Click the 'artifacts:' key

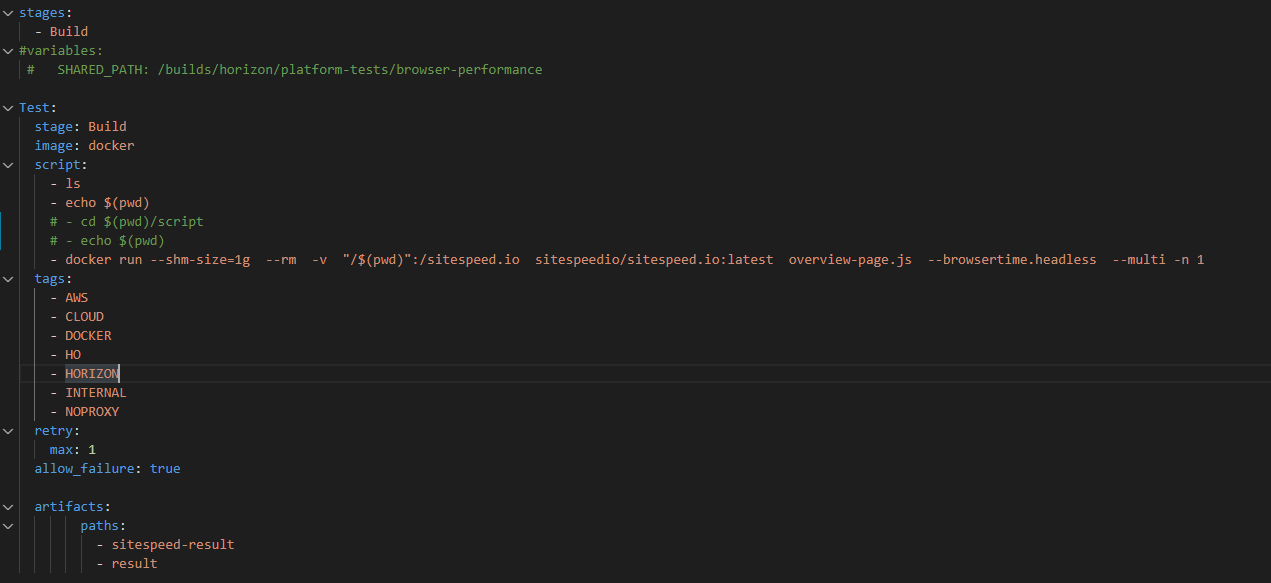click(x=73, y=507)
